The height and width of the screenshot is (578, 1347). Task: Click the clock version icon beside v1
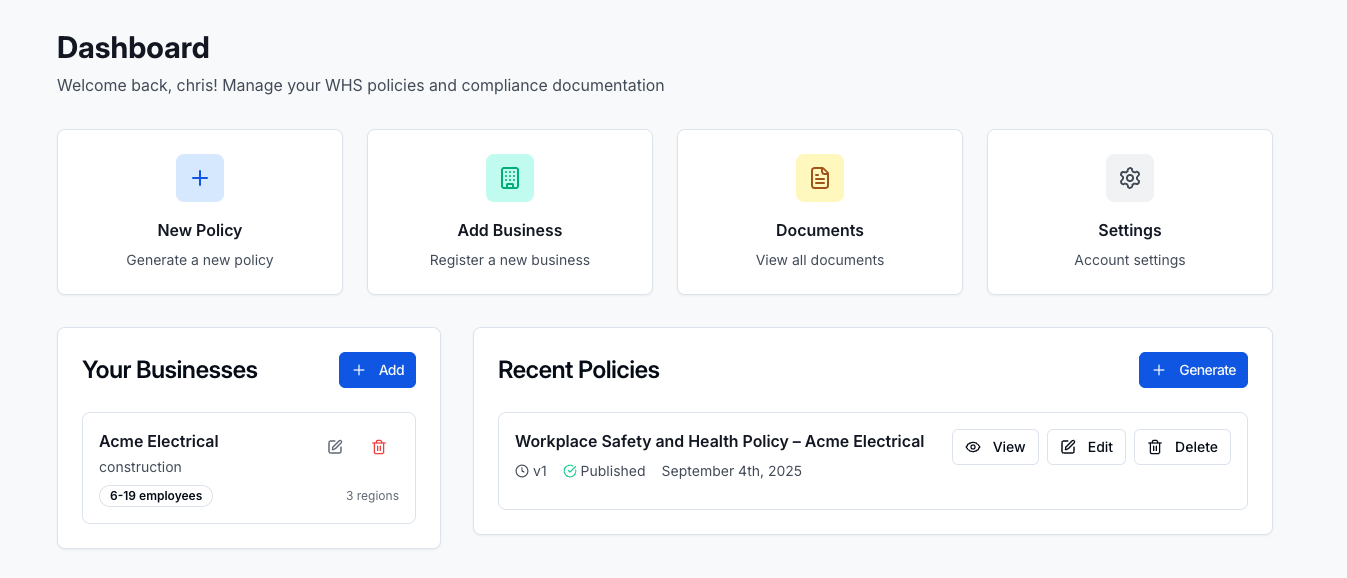(x=522, y=471)
